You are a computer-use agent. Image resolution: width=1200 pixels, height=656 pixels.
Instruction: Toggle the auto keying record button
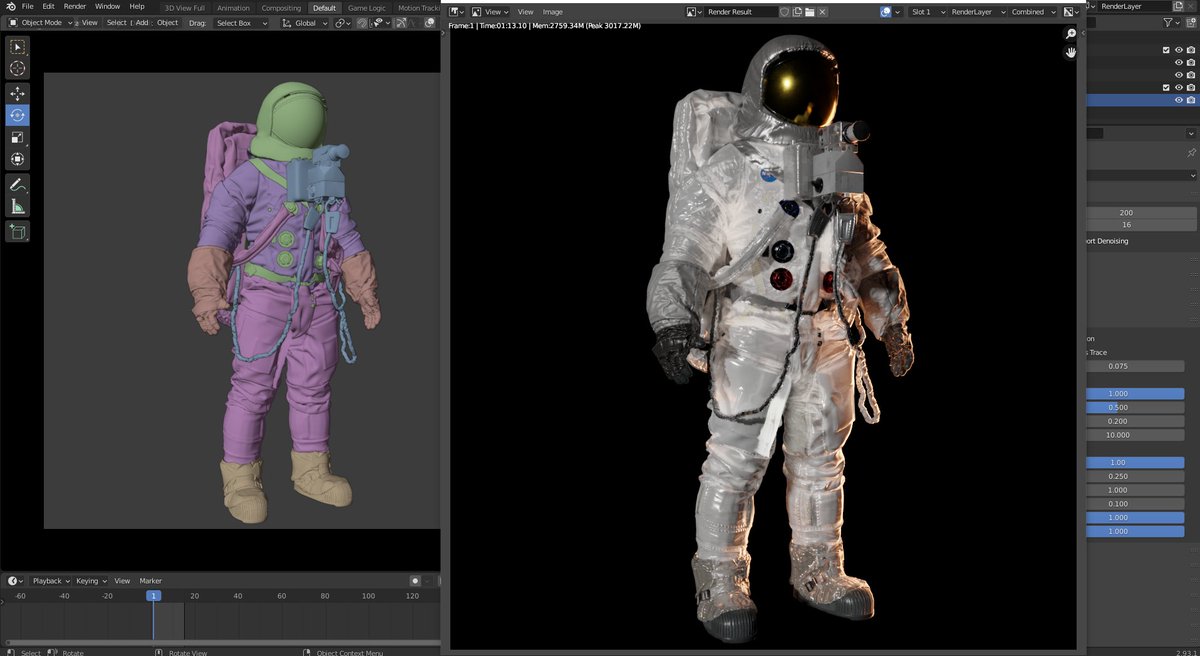tap(415, 581)
